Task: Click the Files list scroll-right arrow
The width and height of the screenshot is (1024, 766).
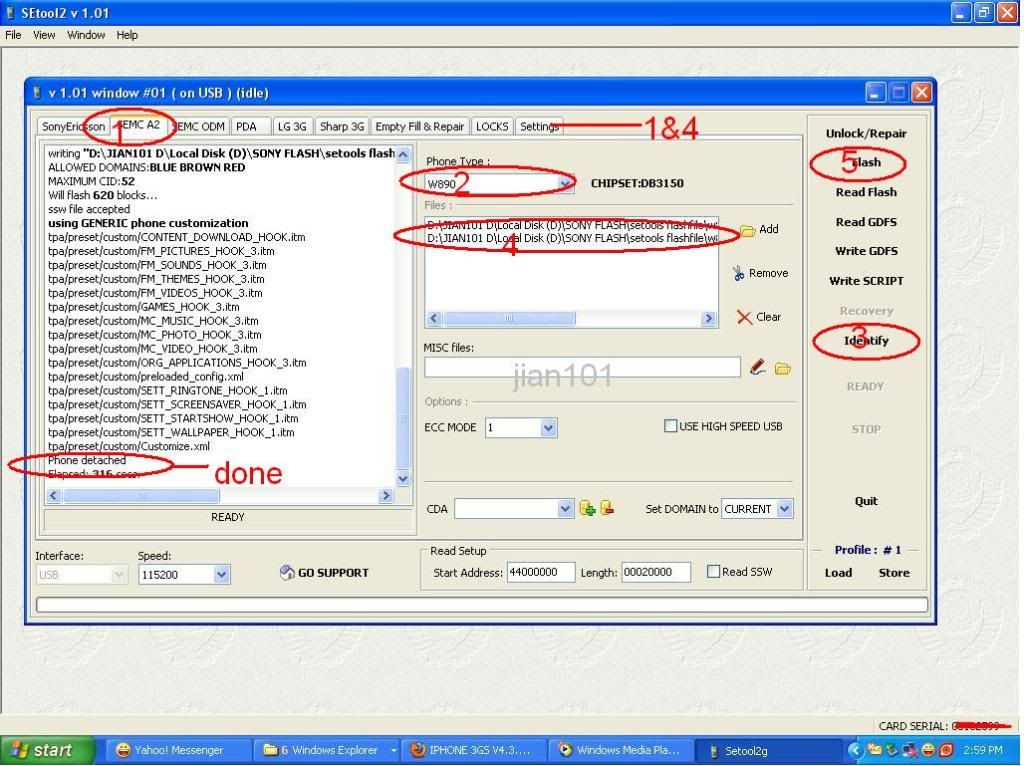Action: click(709, 319)
